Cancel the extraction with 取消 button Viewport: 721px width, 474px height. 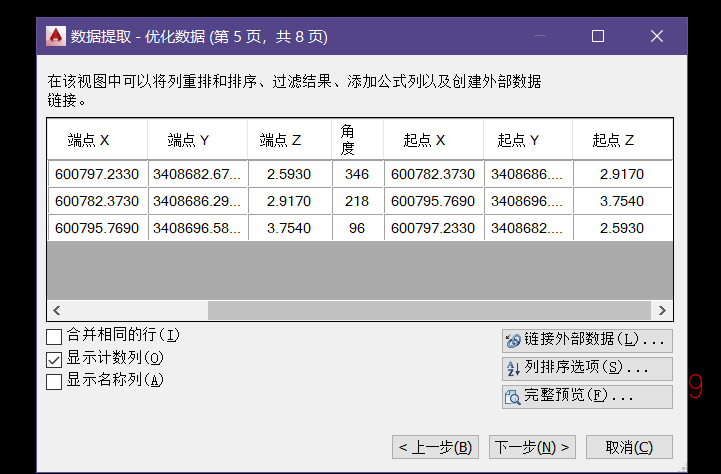click(629, 447)
